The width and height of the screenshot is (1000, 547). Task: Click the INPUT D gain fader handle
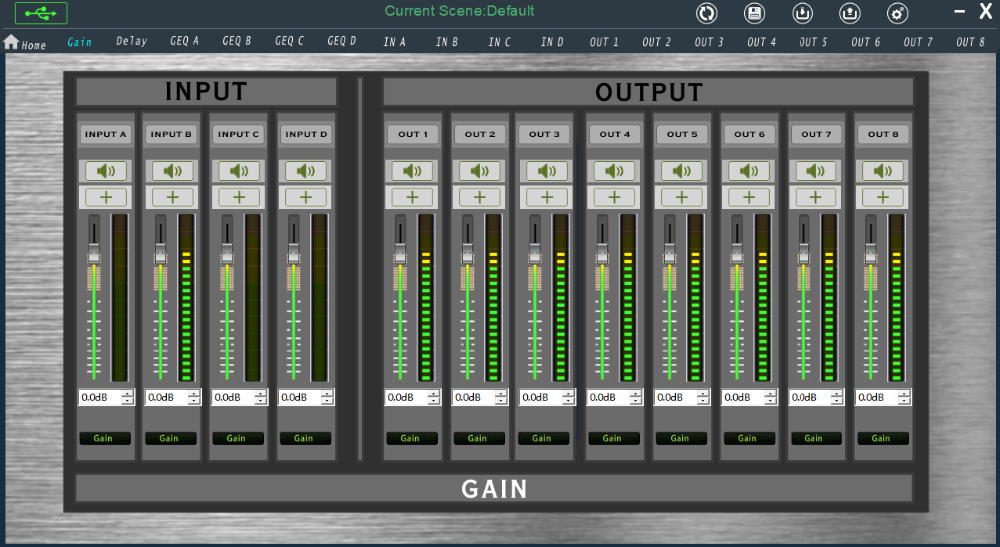tap(294, 256)
